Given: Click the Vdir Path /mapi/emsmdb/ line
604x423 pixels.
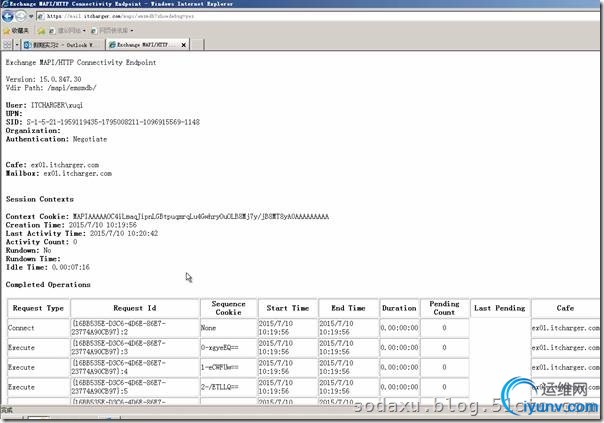Looking at the screenshot, I should (51, 88).
